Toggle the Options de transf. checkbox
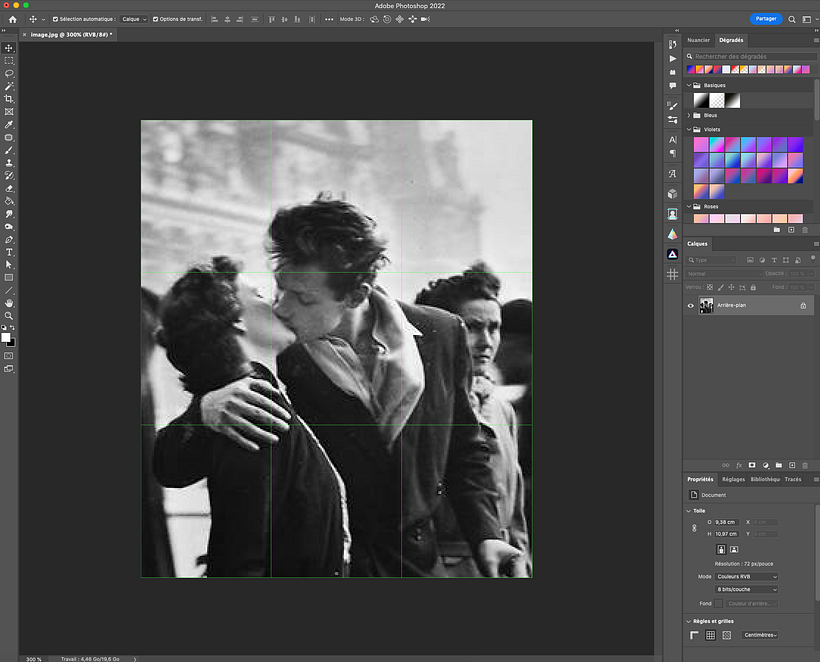 [156, 19]
